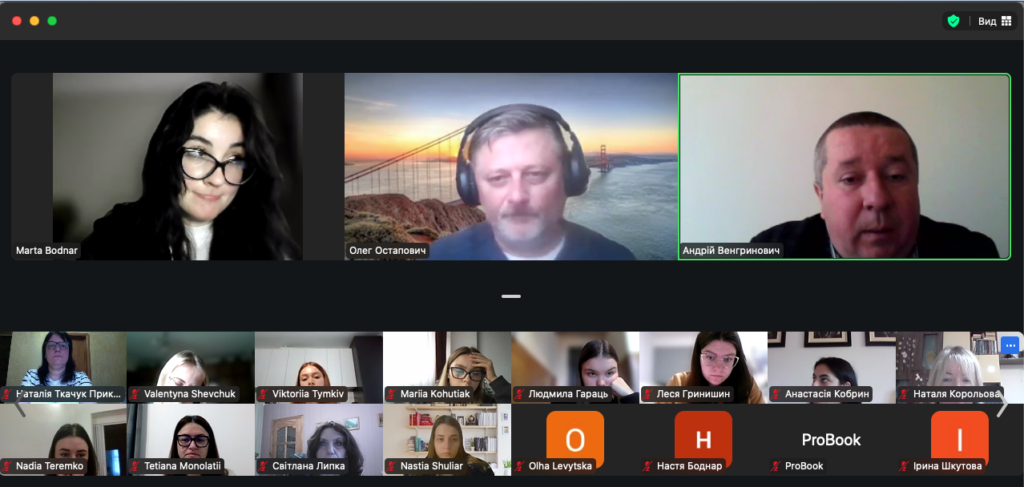Screen dimensions: 1024x487
Task: Select Олег Остапович's video with bridge background
Action: click(x=510, y=165)
